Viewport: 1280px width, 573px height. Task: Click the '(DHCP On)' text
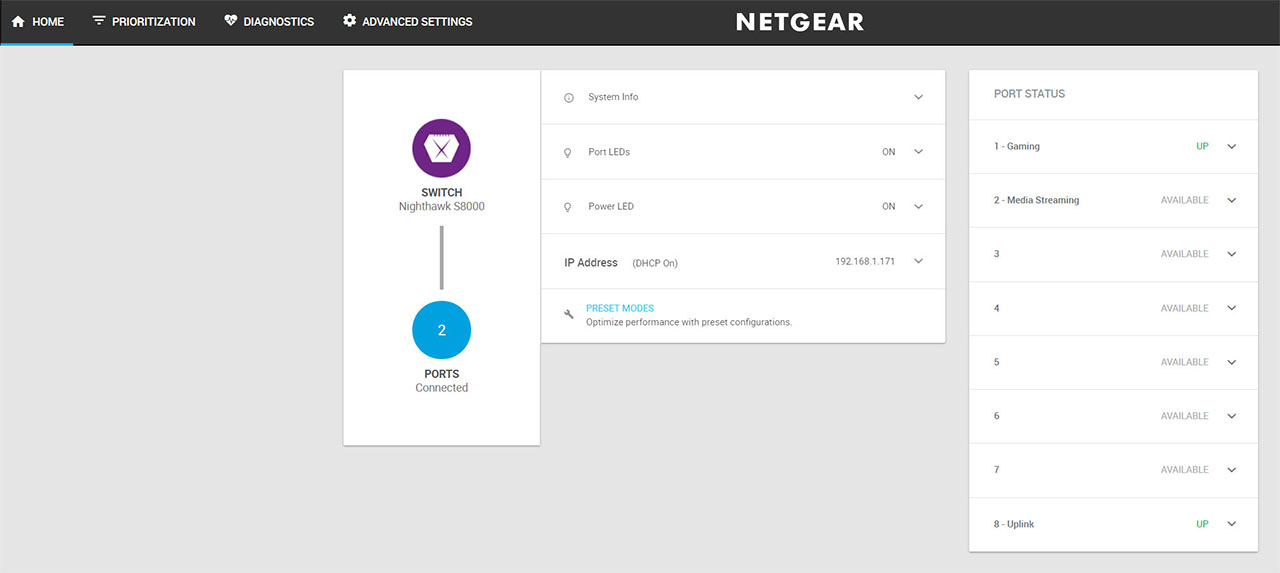tap(655, 263)
